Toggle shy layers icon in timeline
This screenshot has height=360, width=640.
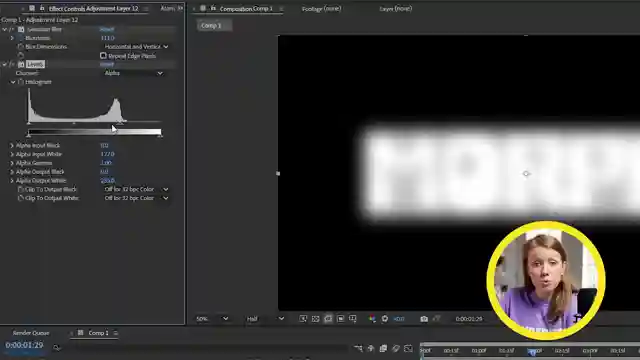371,348
